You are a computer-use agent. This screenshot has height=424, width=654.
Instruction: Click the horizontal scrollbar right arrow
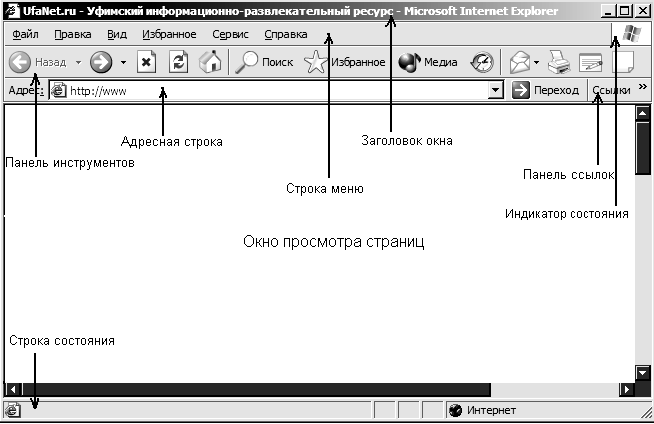626,389
